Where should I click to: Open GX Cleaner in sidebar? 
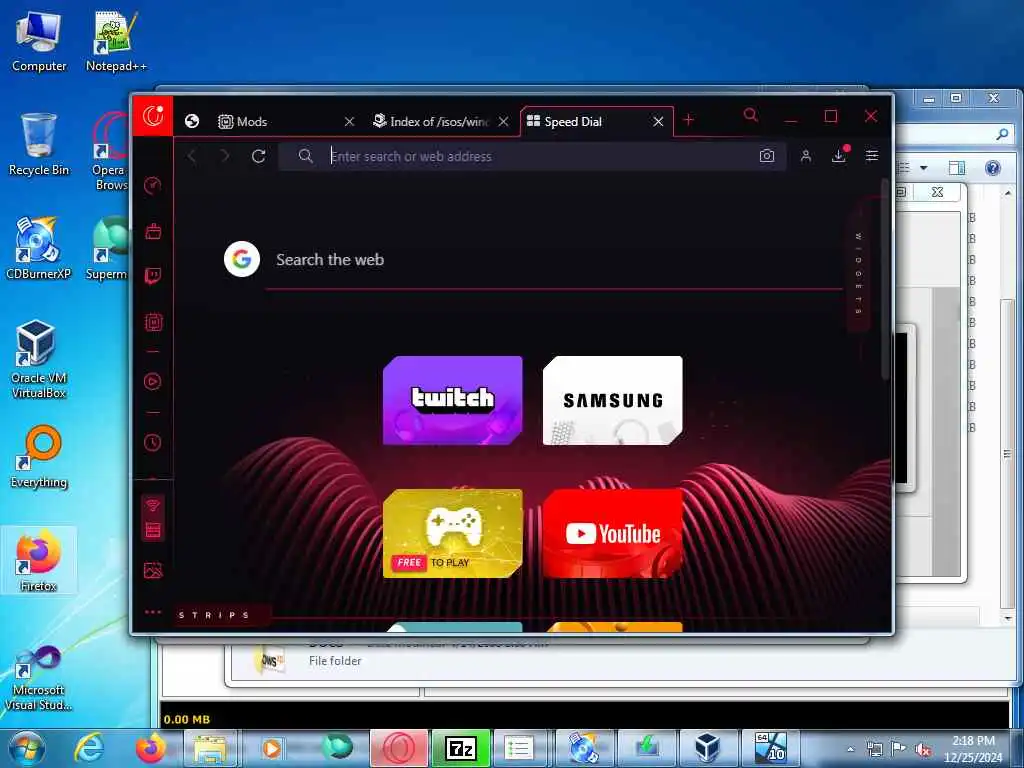point(153,231)
